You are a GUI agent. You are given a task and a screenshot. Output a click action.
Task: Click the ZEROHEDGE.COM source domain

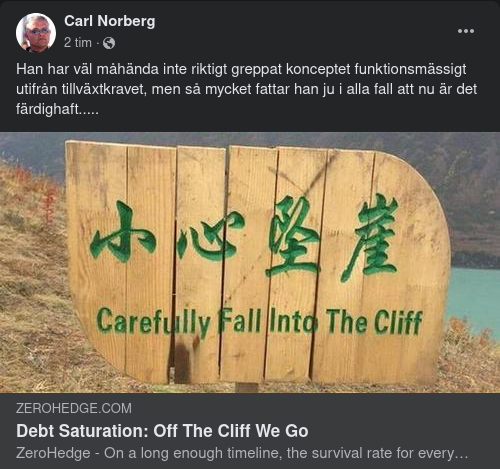[x=74, y=408]
